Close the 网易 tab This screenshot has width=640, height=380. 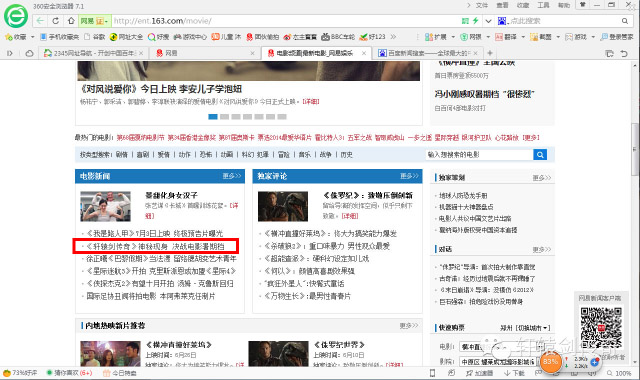(x=252, y=53)
